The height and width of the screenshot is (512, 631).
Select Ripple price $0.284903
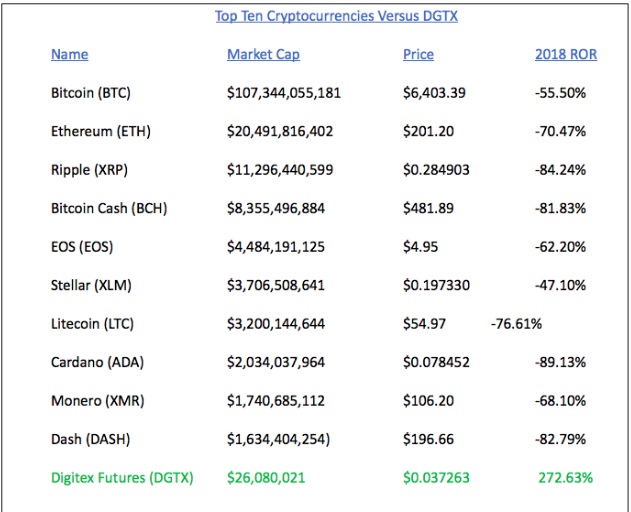[x=436, y=170]
